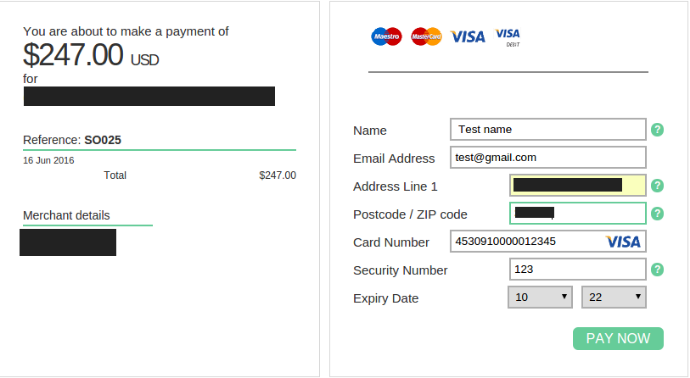Open help icon beside Address Line 1
The image size is (690, 378).
657,186
